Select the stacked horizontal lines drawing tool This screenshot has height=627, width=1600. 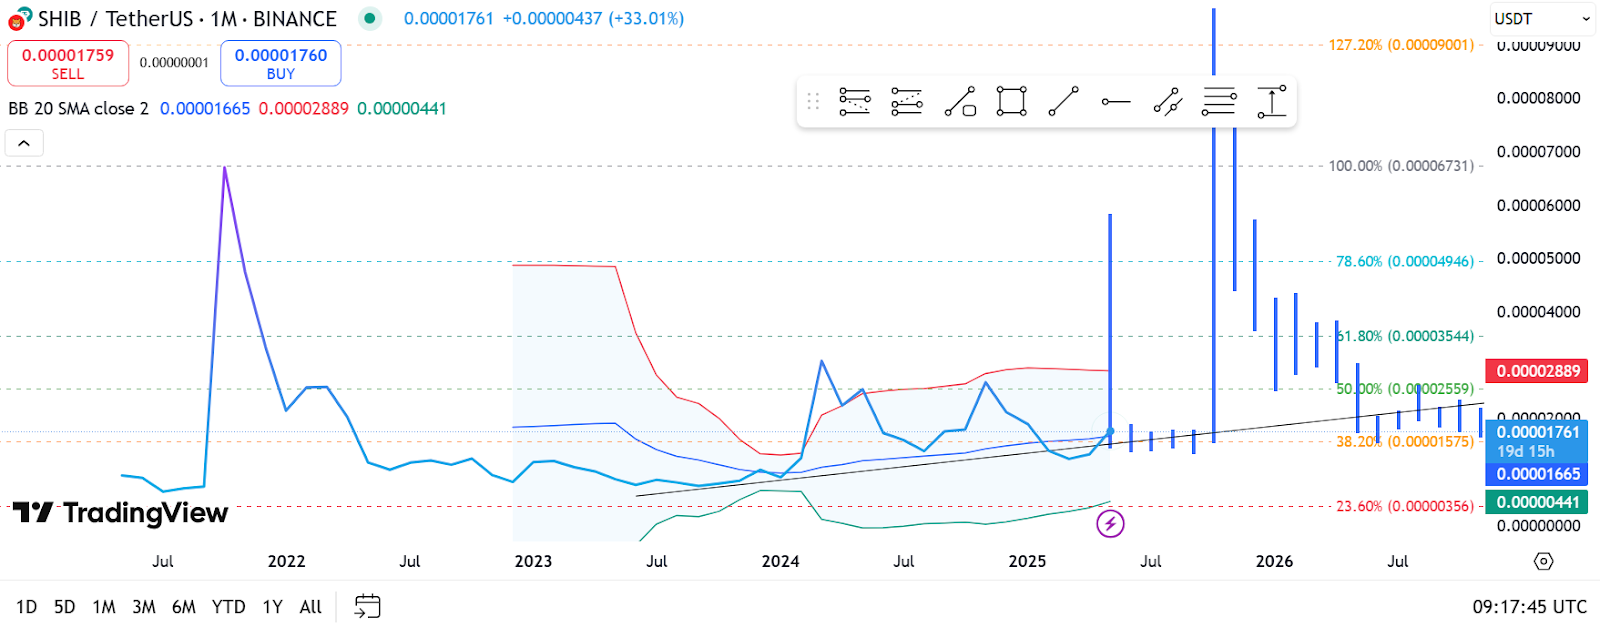[1219, 102]
